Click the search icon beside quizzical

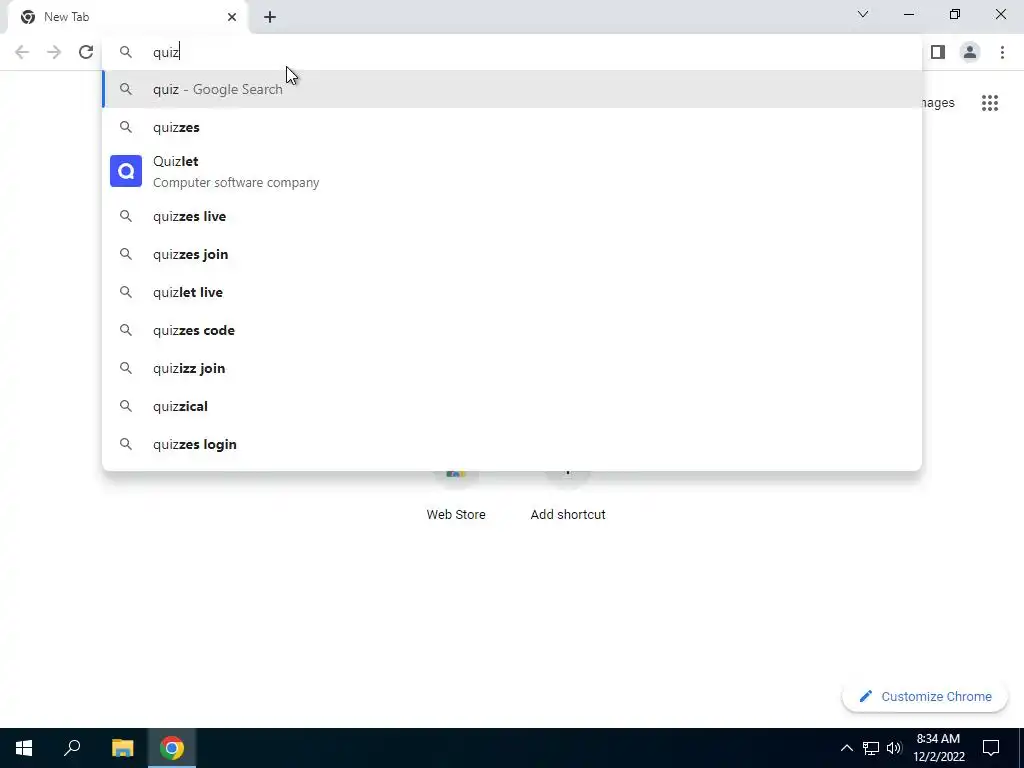(x=126, y=406)
